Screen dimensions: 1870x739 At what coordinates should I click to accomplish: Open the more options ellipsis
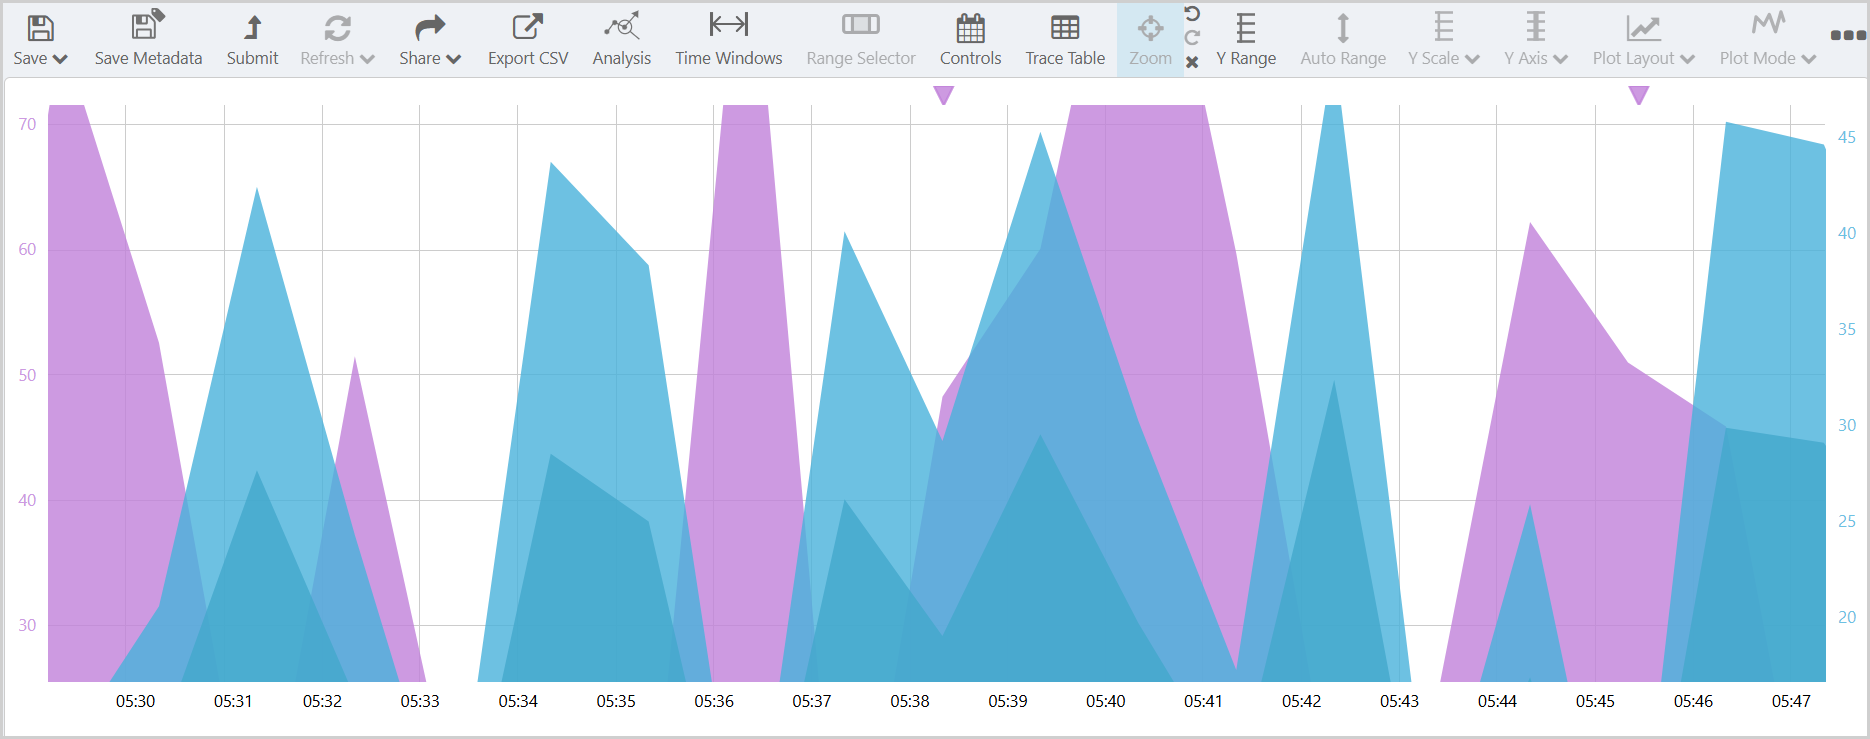(x=1847, y=35)
